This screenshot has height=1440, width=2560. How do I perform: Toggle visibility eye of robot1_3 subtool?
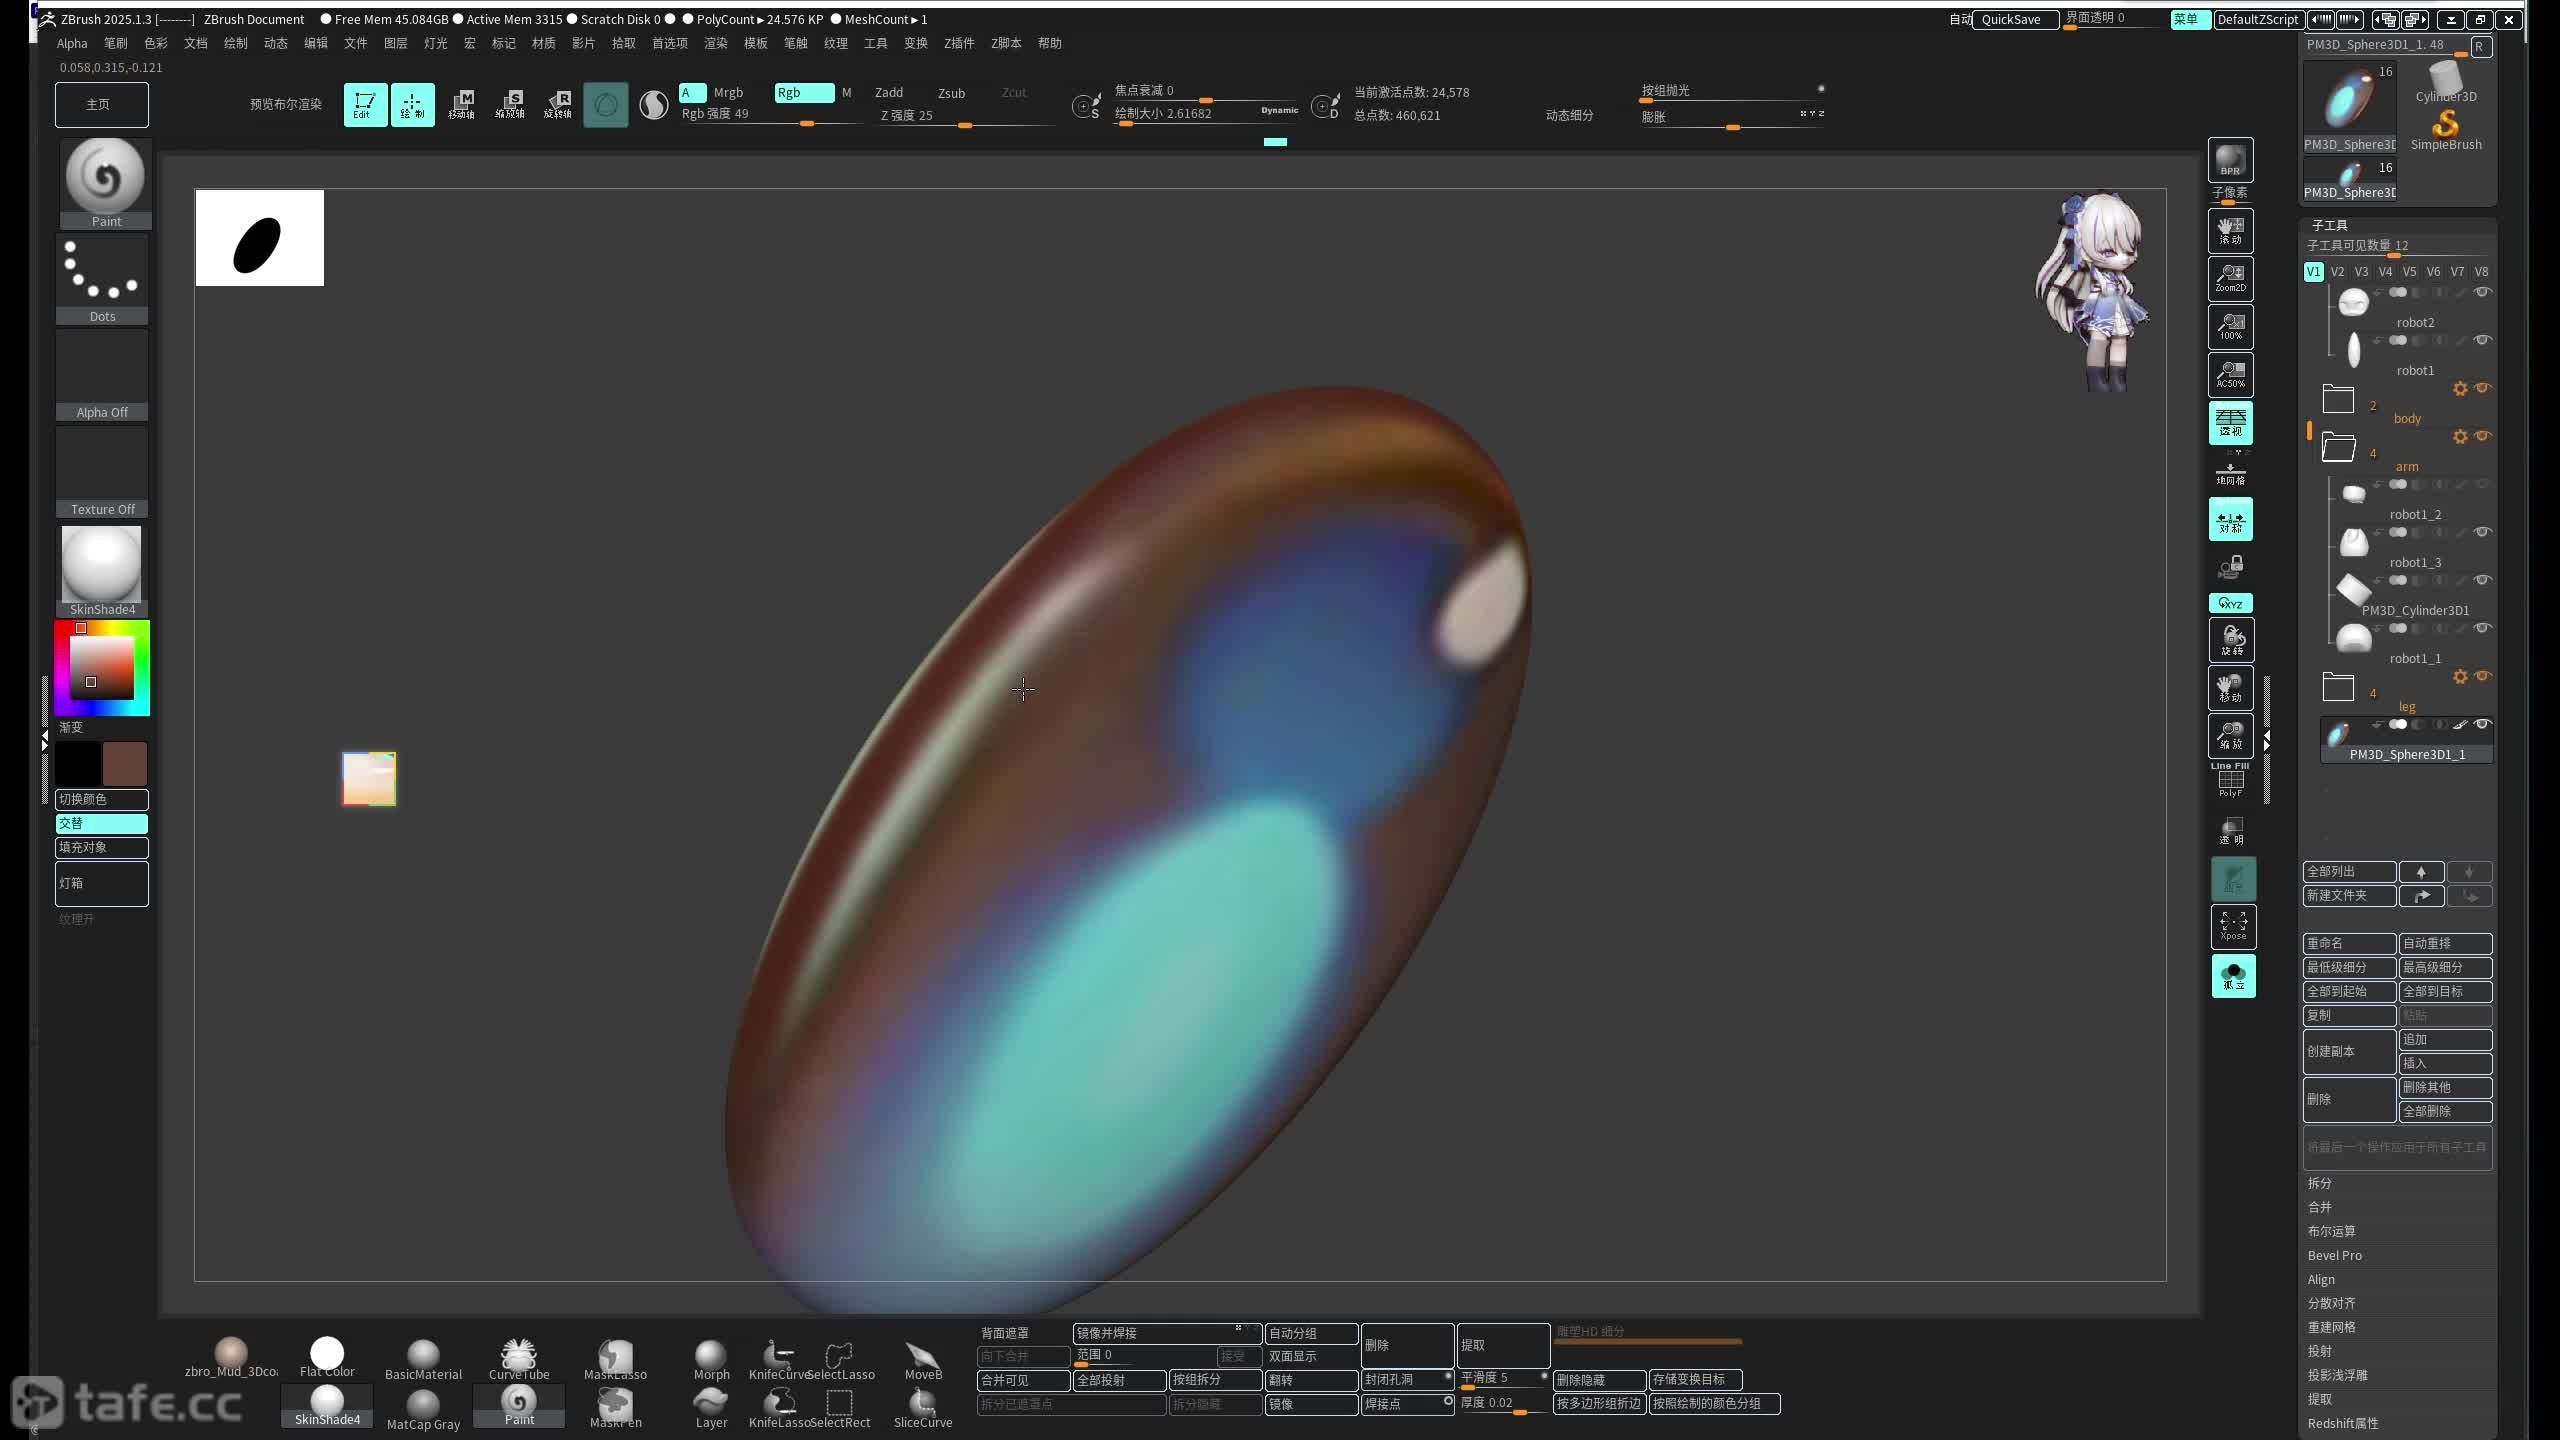(2482, 532)
